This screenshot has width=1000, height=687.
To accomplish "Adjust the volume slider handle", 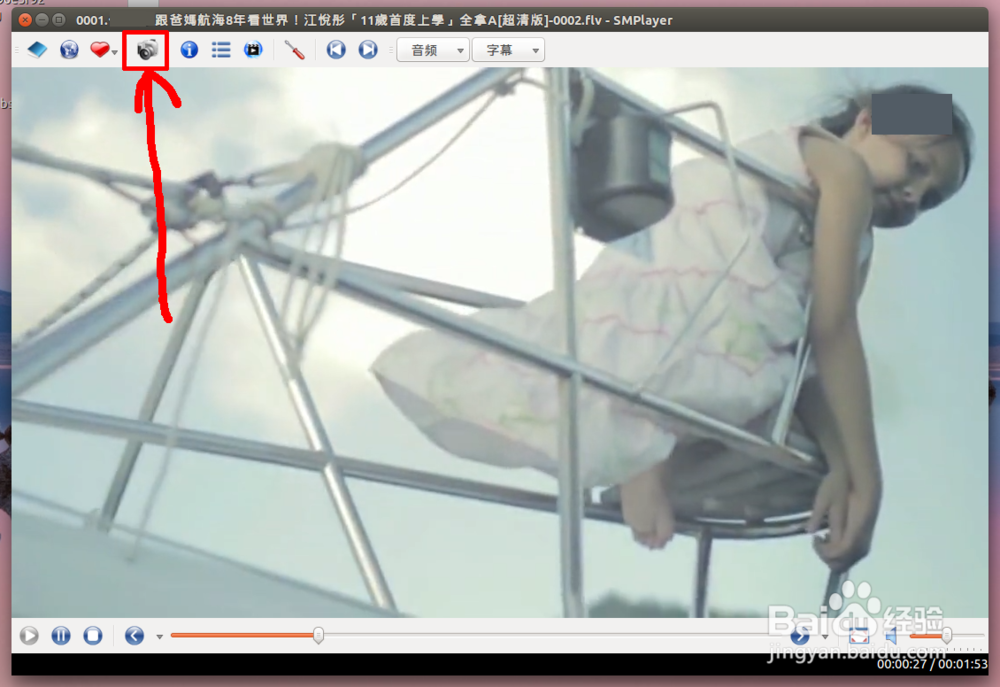I will click(x=946, y=635).
